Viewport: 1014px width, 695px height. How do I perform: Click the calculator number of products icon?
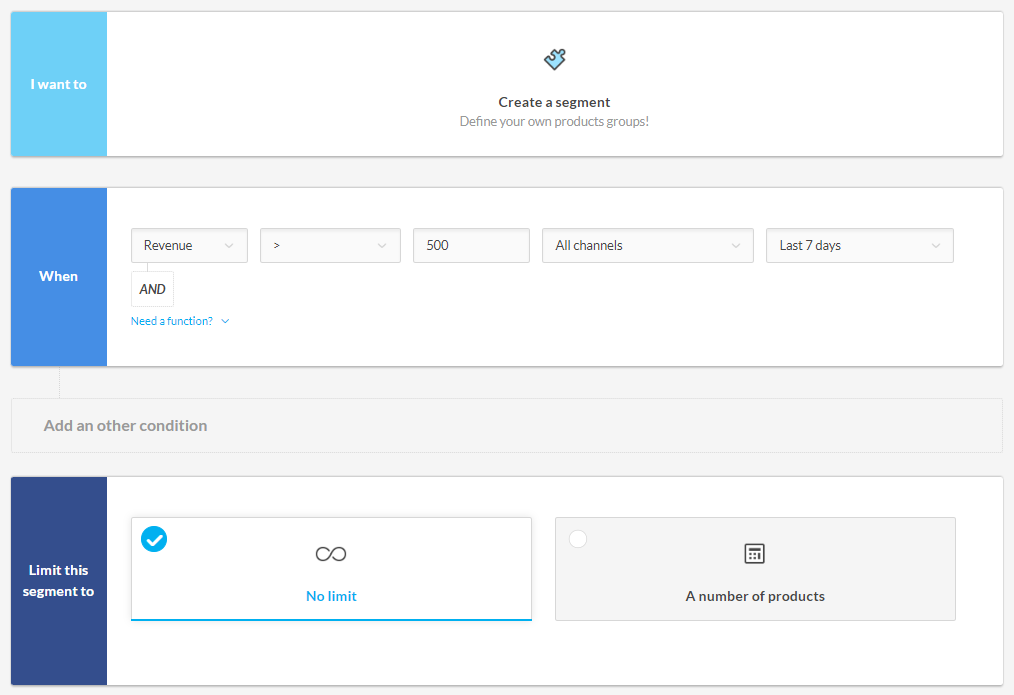click(x=754, y=554)
